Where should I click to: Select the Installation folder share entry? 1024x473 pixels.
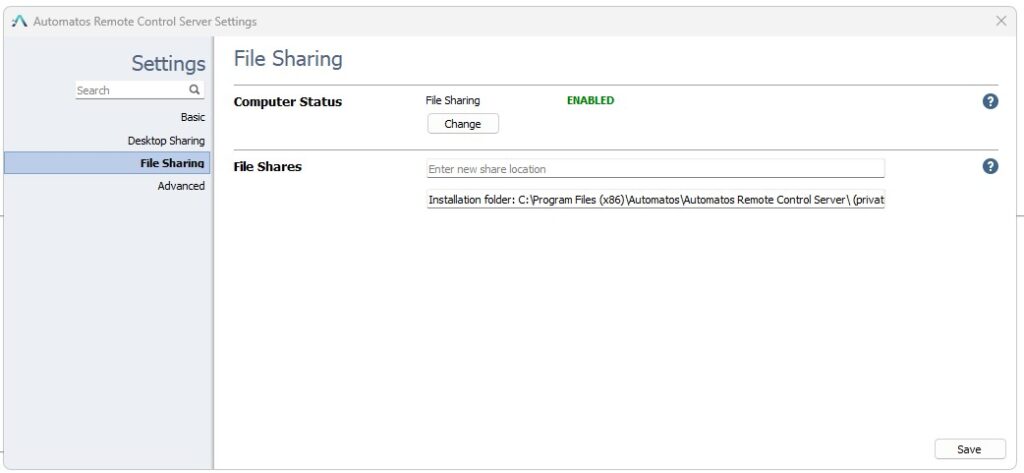655,200
